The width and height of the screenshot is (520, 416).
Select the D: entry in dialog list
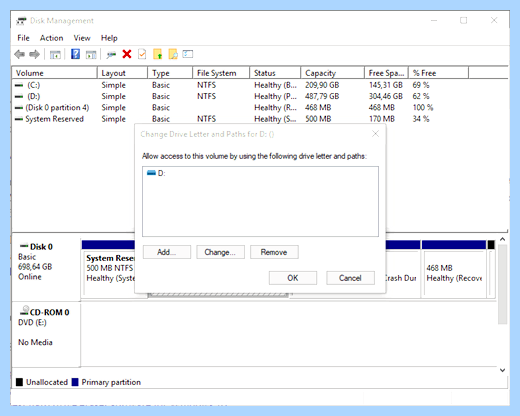coord(156,173)
